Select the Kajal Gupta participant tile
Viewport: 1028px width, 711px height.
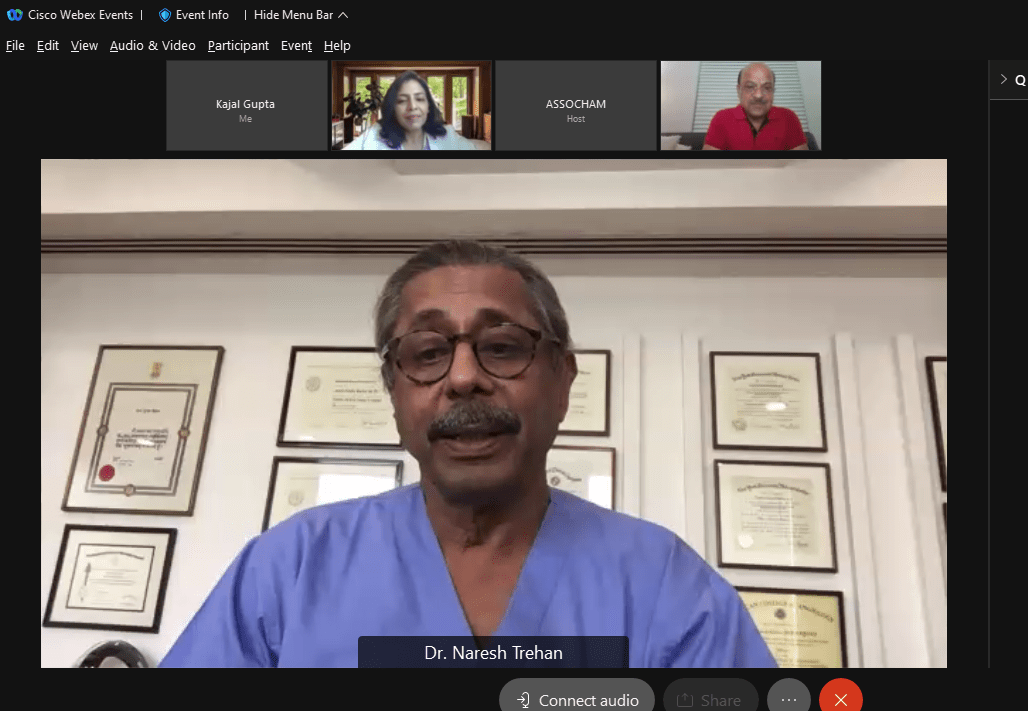coord(246,106)
